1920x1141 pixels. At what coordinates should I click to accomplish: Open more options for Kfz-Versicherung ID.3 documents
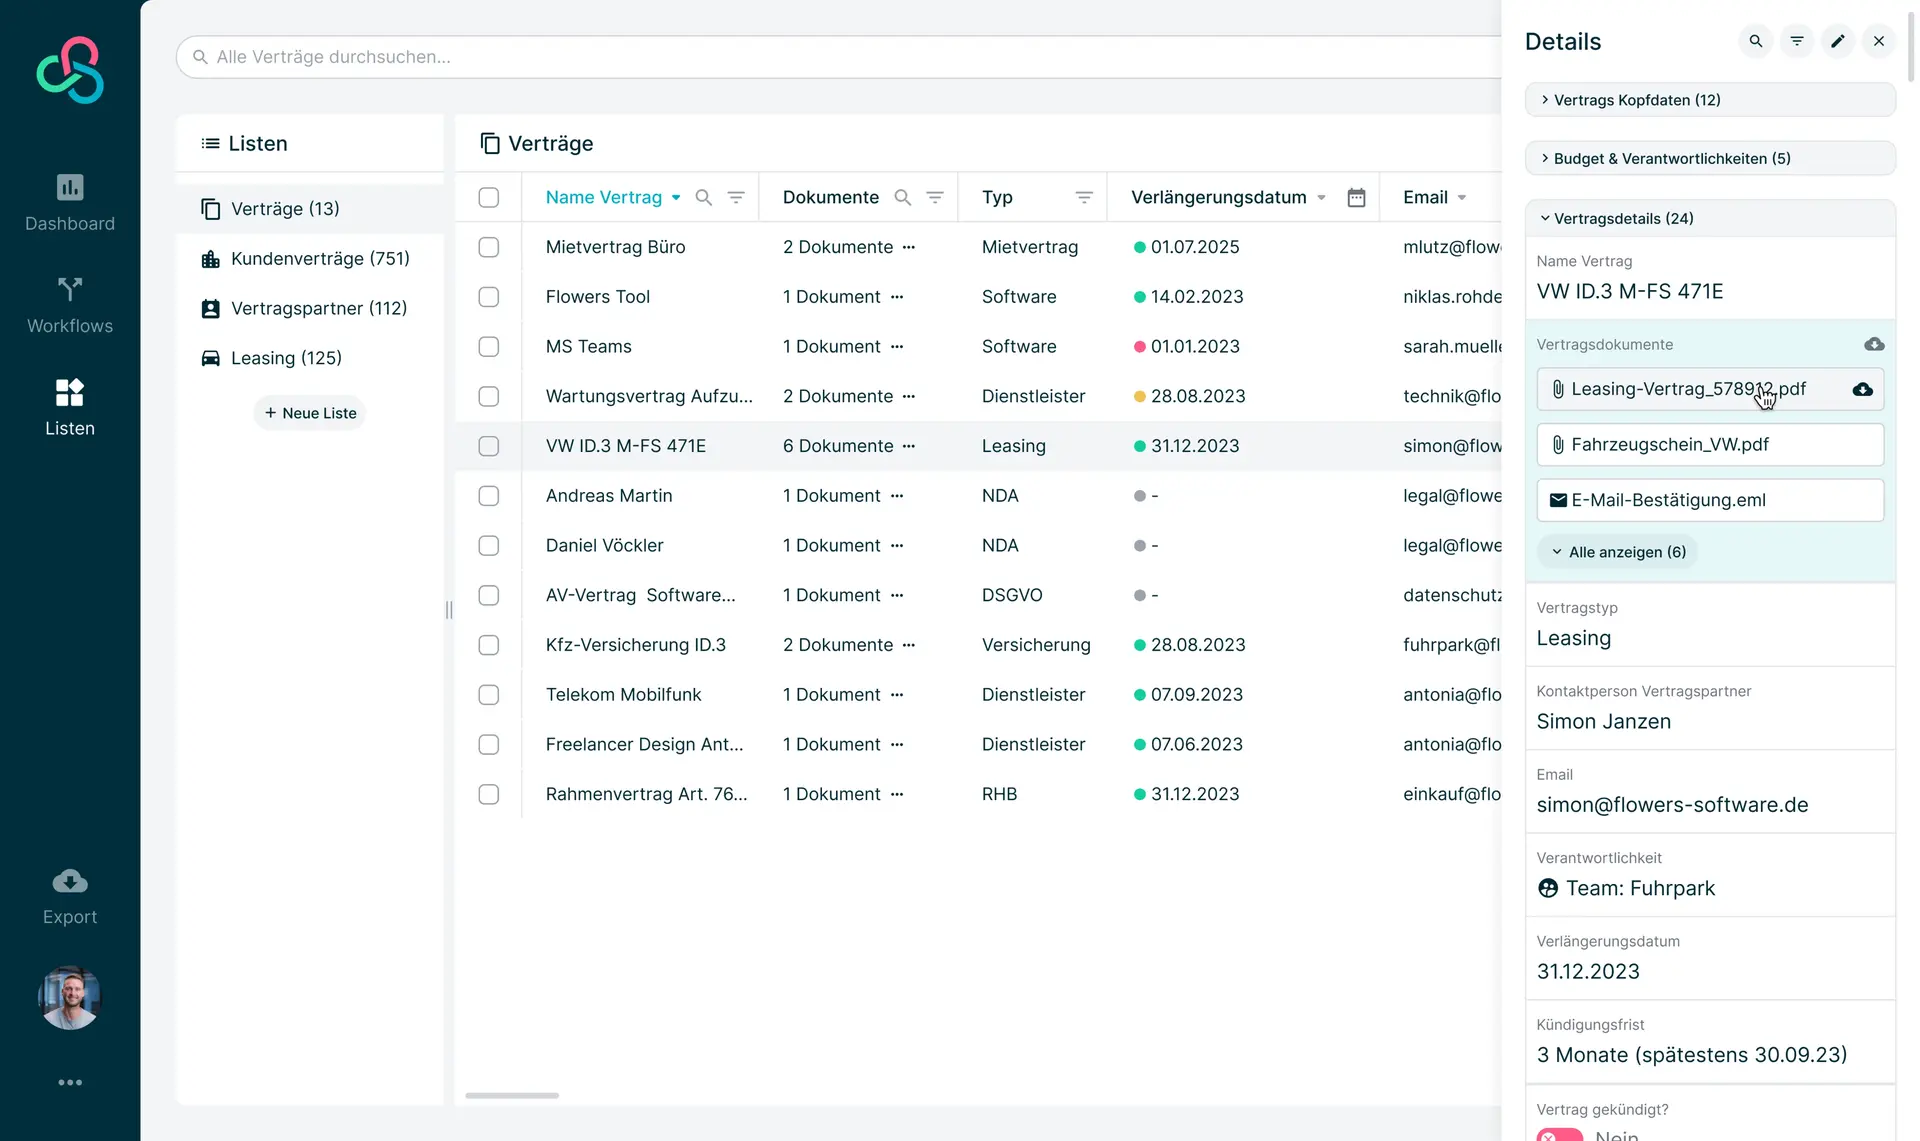pyautogui.click(x=908, y=645)
